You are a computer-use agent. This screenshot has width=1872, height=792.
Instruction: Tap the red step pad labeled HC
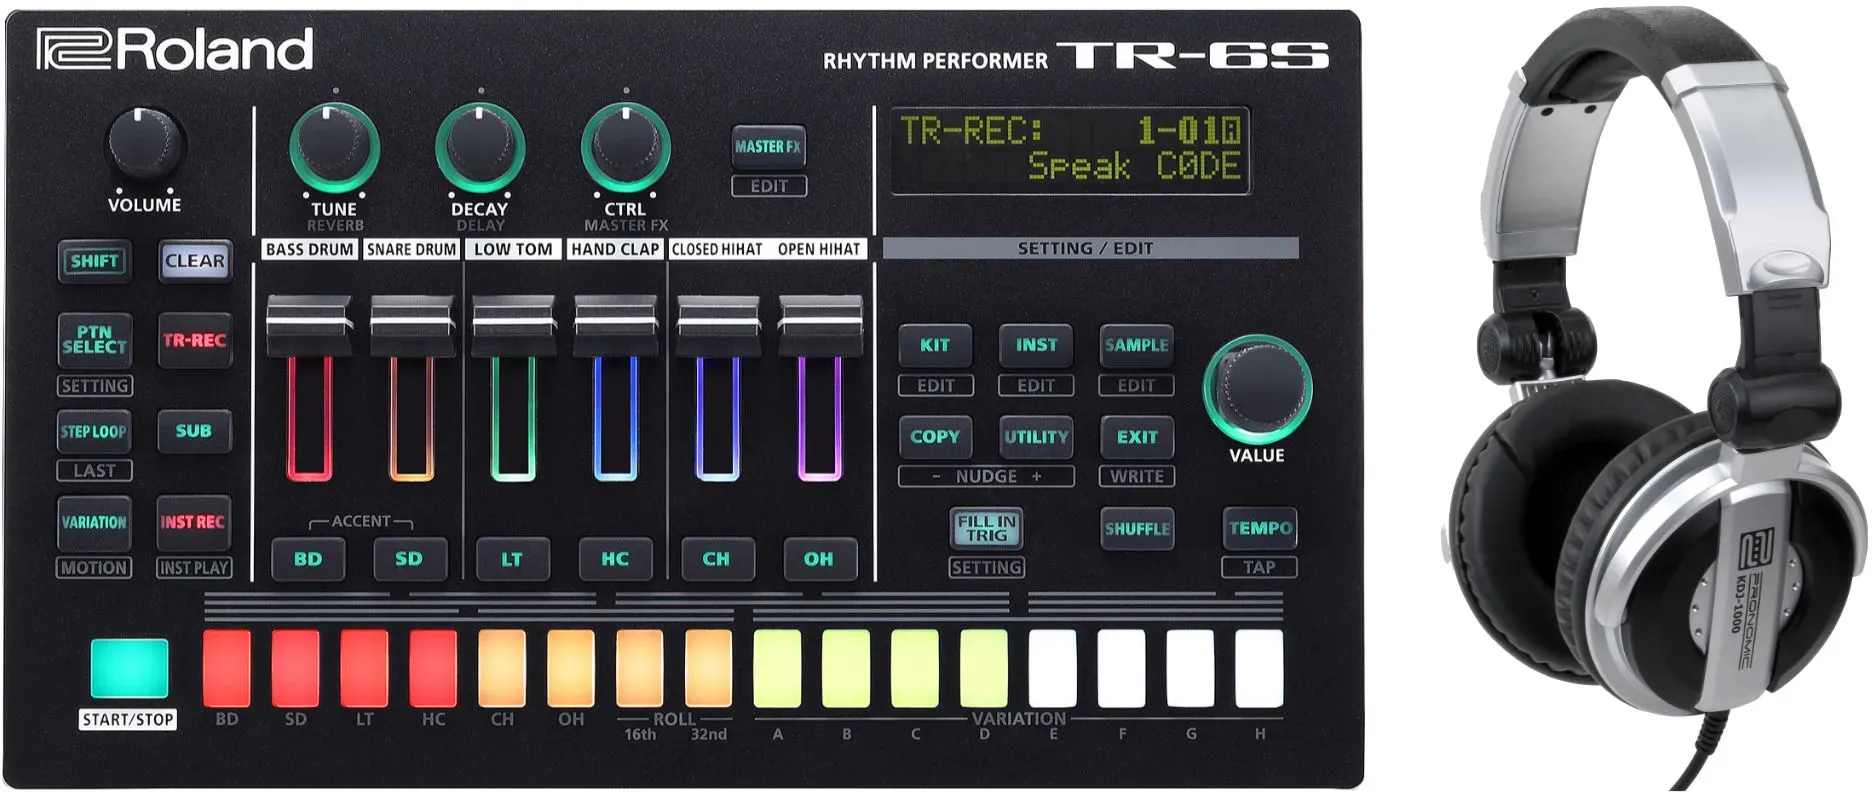[433, 669]
